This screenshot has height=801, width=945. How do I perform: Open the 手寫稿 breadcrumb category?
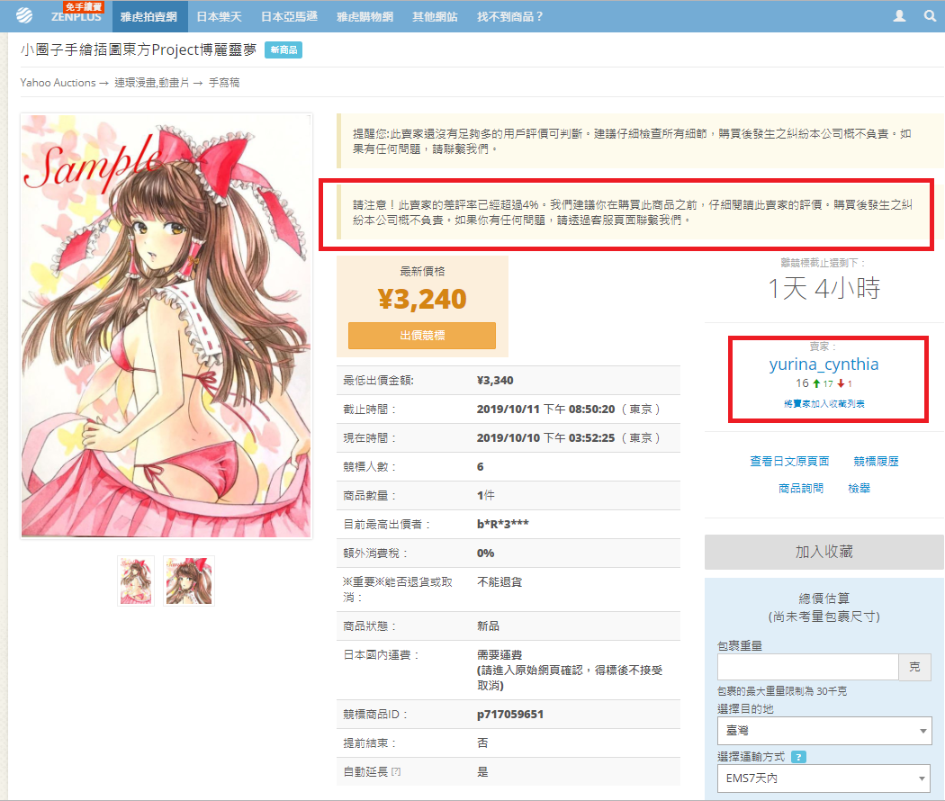click(224, 83)
